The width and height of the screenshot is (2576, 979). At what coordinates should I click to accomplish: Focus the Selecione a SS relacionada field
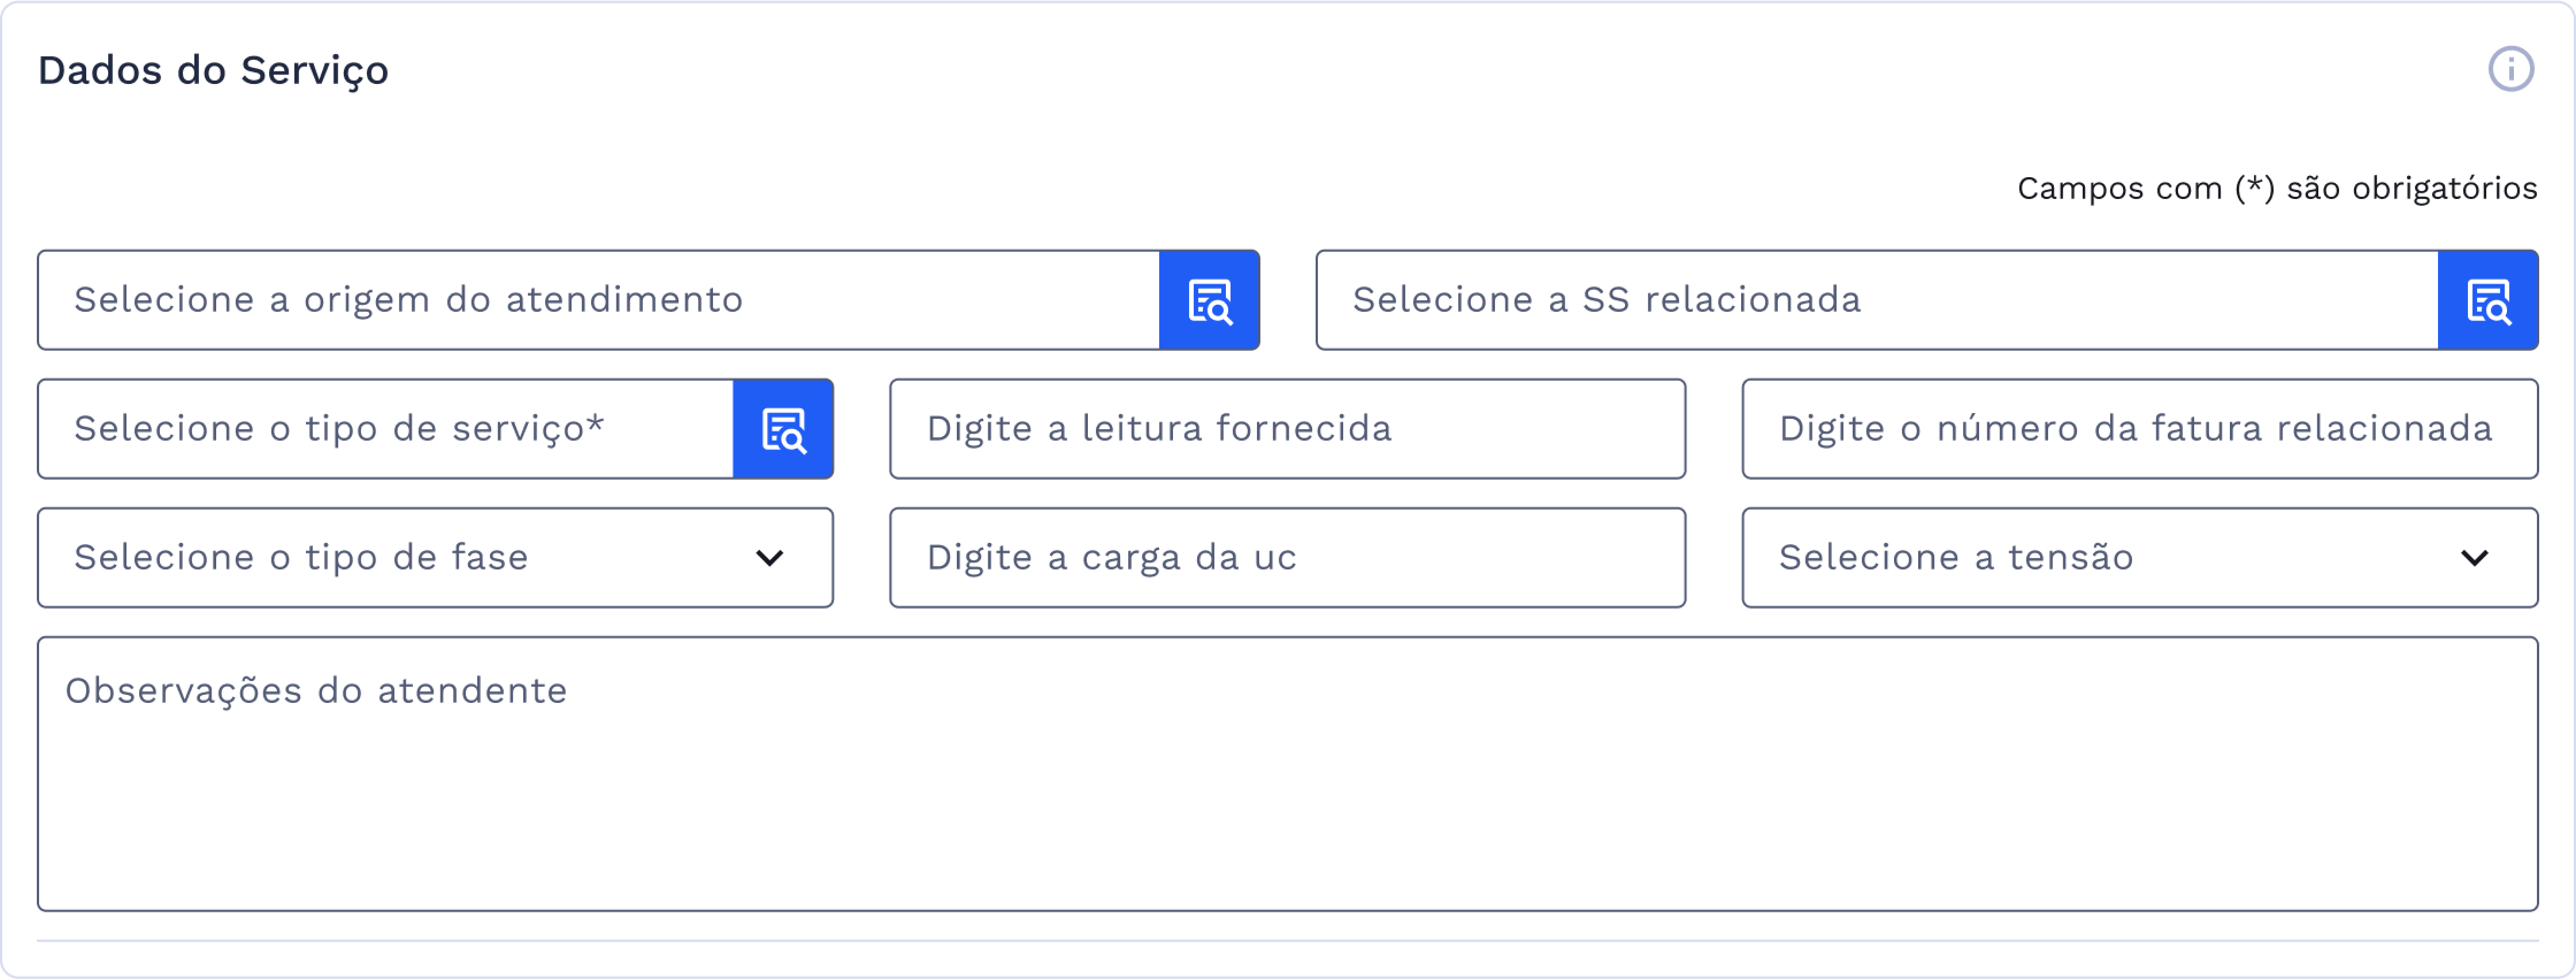1876,300
